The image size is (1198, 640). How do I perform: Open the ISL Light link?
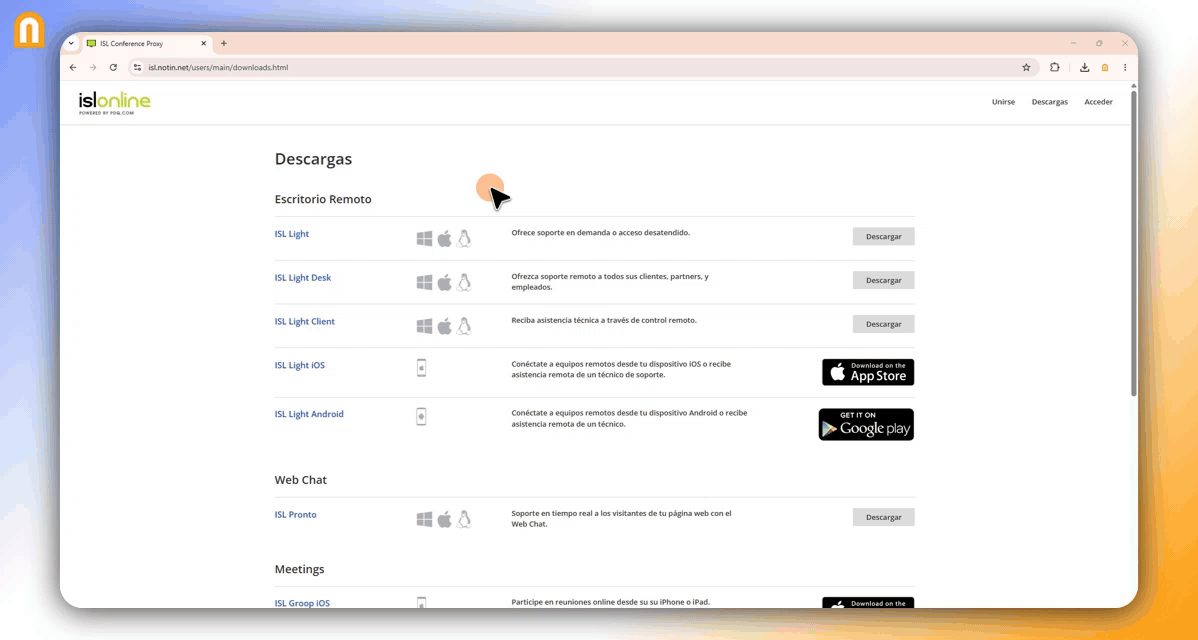tap(292, 234)
